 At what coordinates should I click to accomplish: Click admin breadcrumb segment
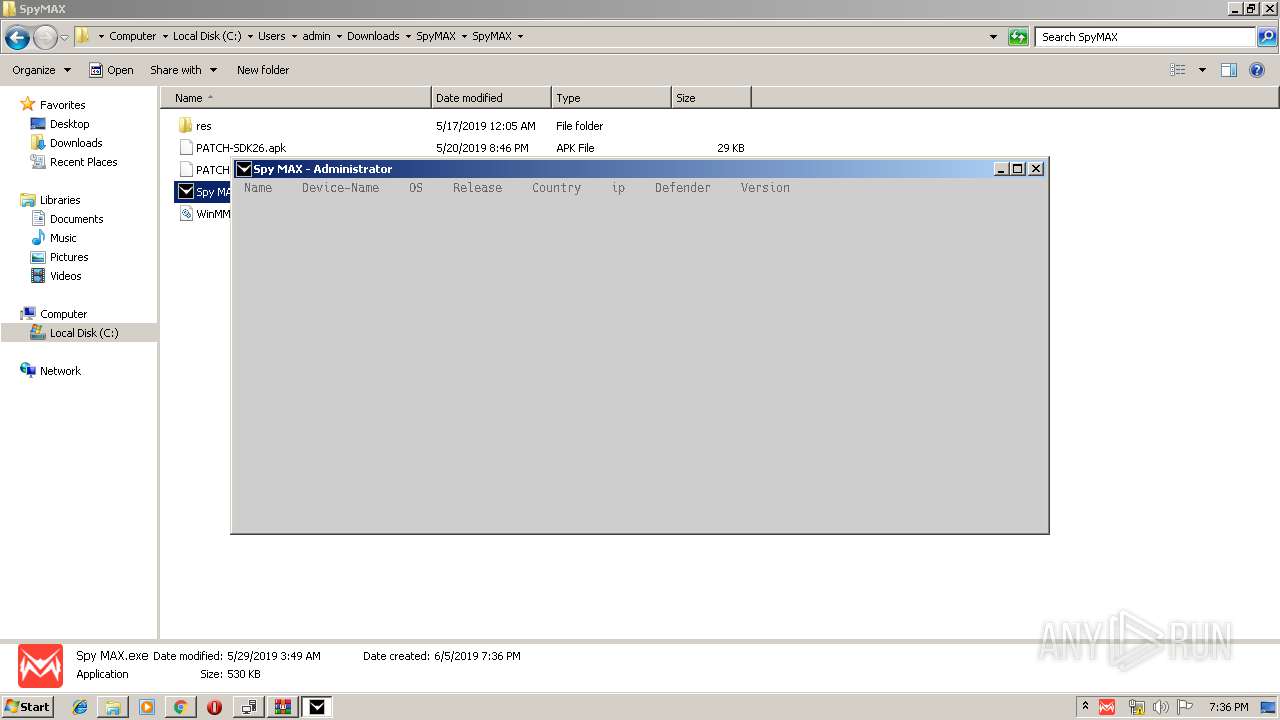[x=316, y=36]
